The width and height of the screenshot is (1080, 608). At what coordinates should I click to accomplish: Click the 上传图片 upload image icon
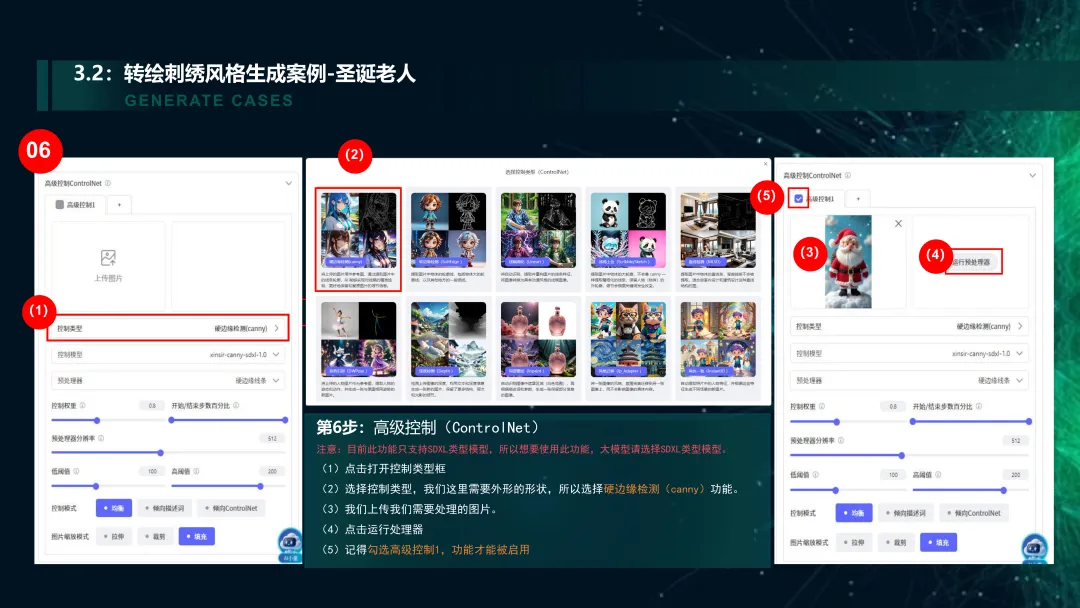click(108, 258)
